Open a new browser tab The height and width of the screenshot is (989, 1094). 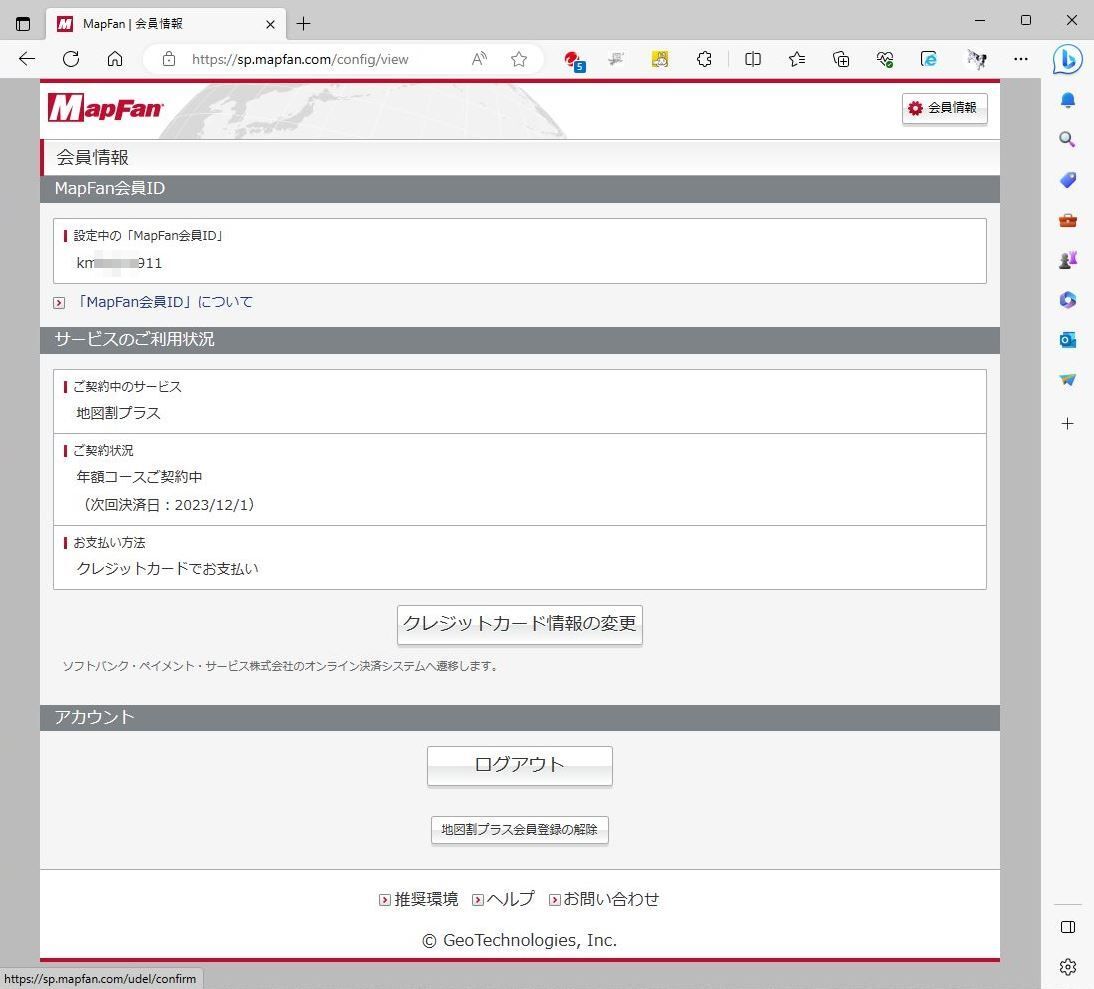[x=304, y=24]
